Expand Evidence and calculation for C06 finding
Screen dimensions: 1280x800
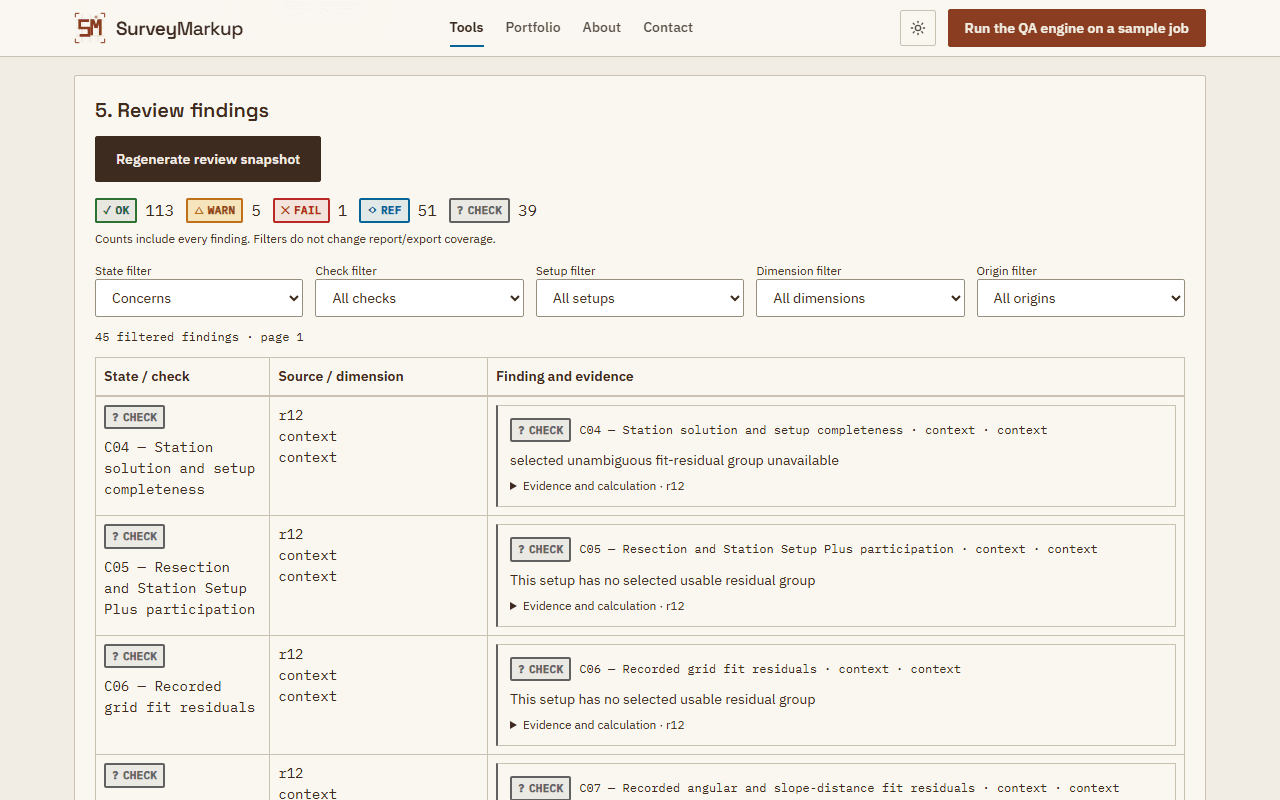point(597,725)
